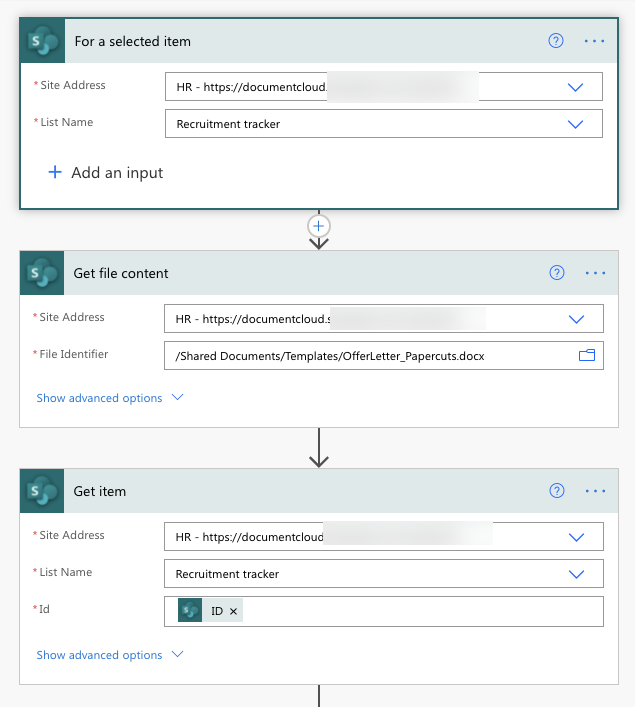Insert new step via plus connector
The width and height of the screenshot is (635, 707).
[x=319, y=226]
